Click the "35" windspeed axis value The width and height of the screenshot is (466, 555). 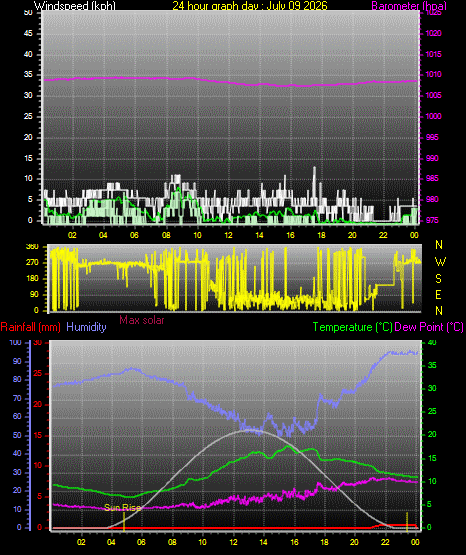[28, 74]
